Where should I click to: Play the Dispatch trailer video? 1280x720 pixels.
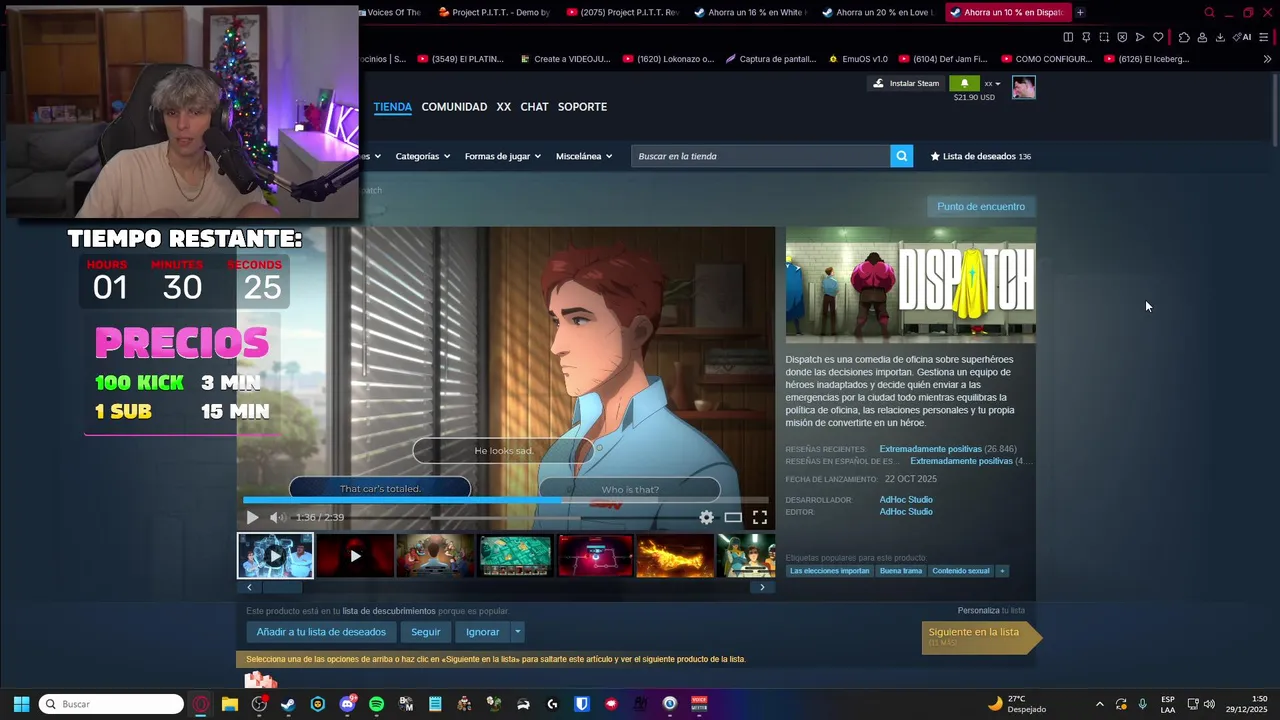[x=252, y=517]
